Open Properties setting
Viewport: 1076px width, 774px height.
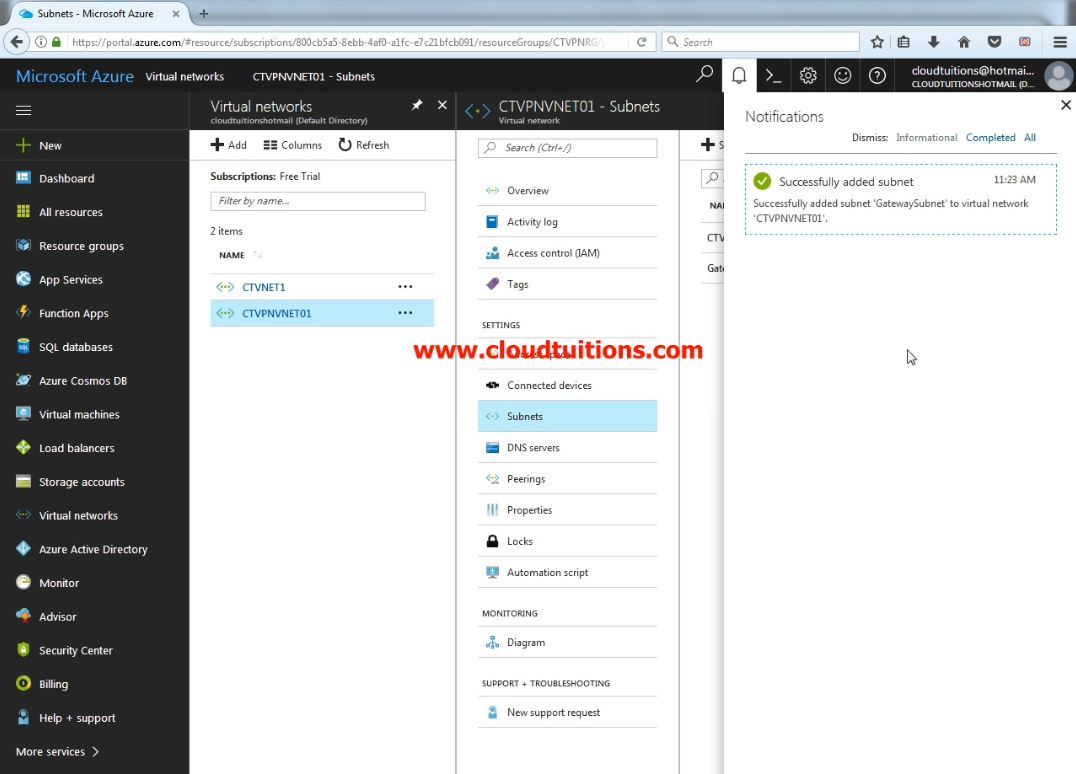coord(568,510)
